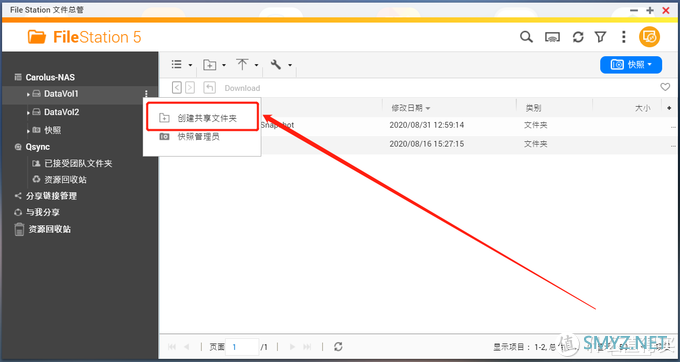
Task: Click the wrench tools toolbar icon
Action: point(276,65)
